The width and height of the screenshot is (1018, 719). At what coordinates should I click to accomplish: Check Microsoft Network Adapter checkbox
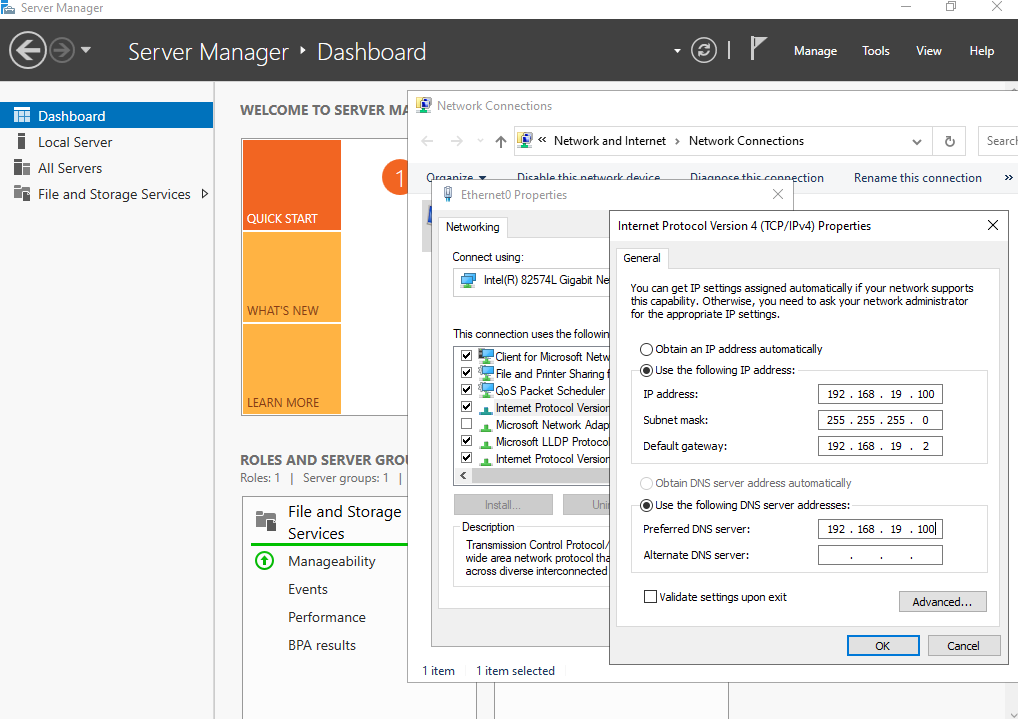(x=466, y=425)
